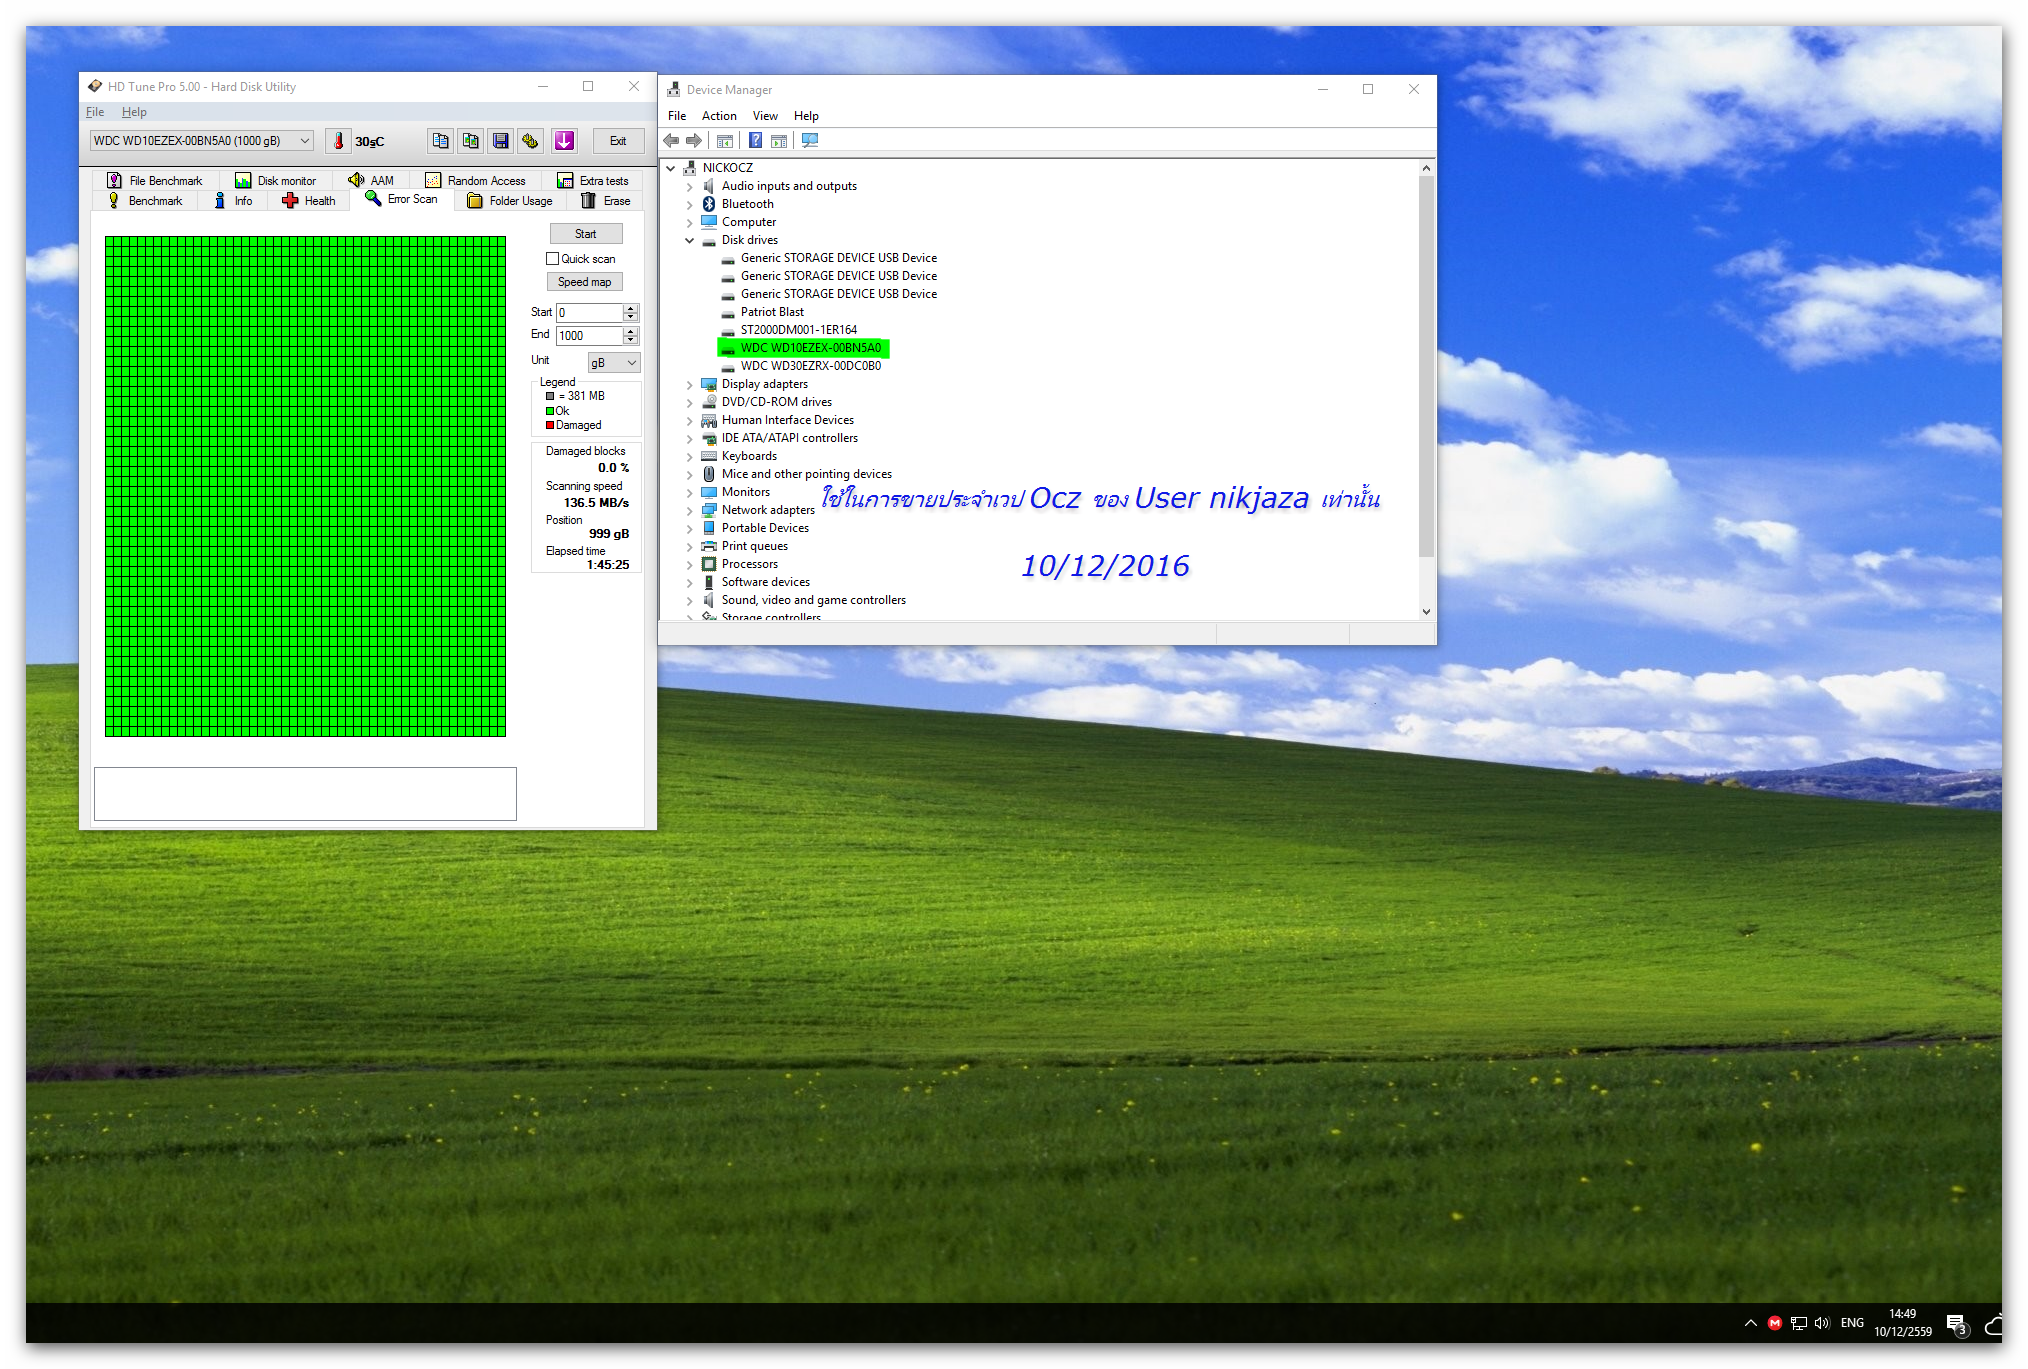This screenshot has height=1369, width=2028.
Task: Click the purple down-arrow minimize-to-tray icon
Action: pyautogui.click(x=564, y=141)
